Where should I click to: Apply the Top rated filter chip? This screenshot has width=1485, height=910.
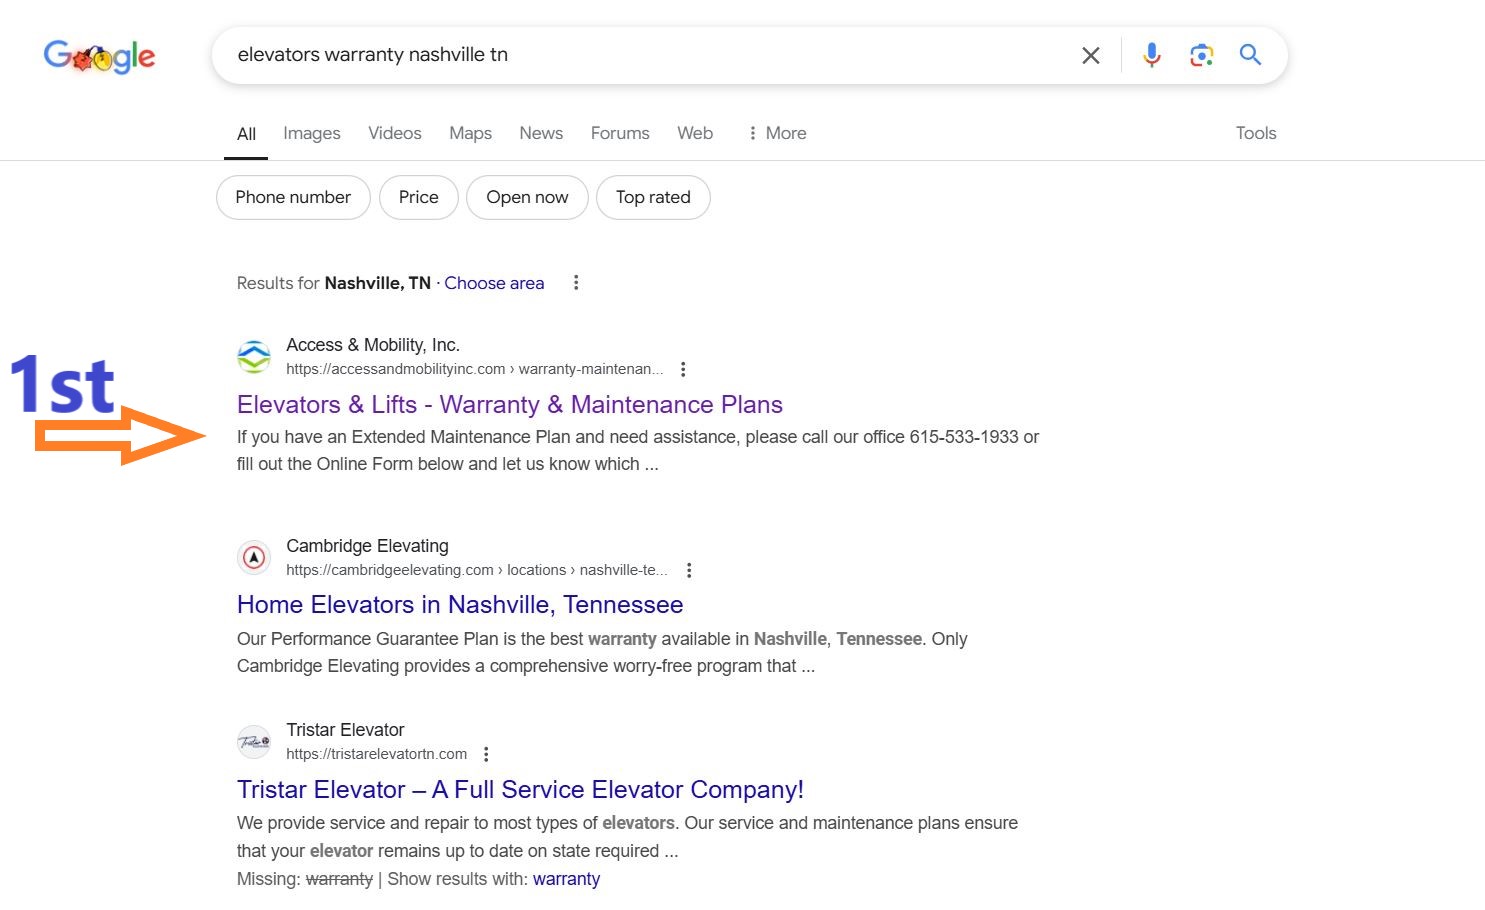653,197
